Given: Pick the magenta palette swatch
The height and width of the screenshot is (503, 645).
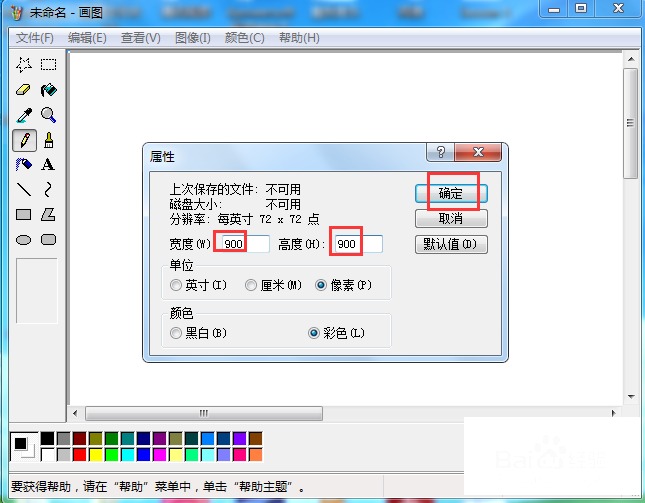Looking at the screenshot, I should click(160, 454).
